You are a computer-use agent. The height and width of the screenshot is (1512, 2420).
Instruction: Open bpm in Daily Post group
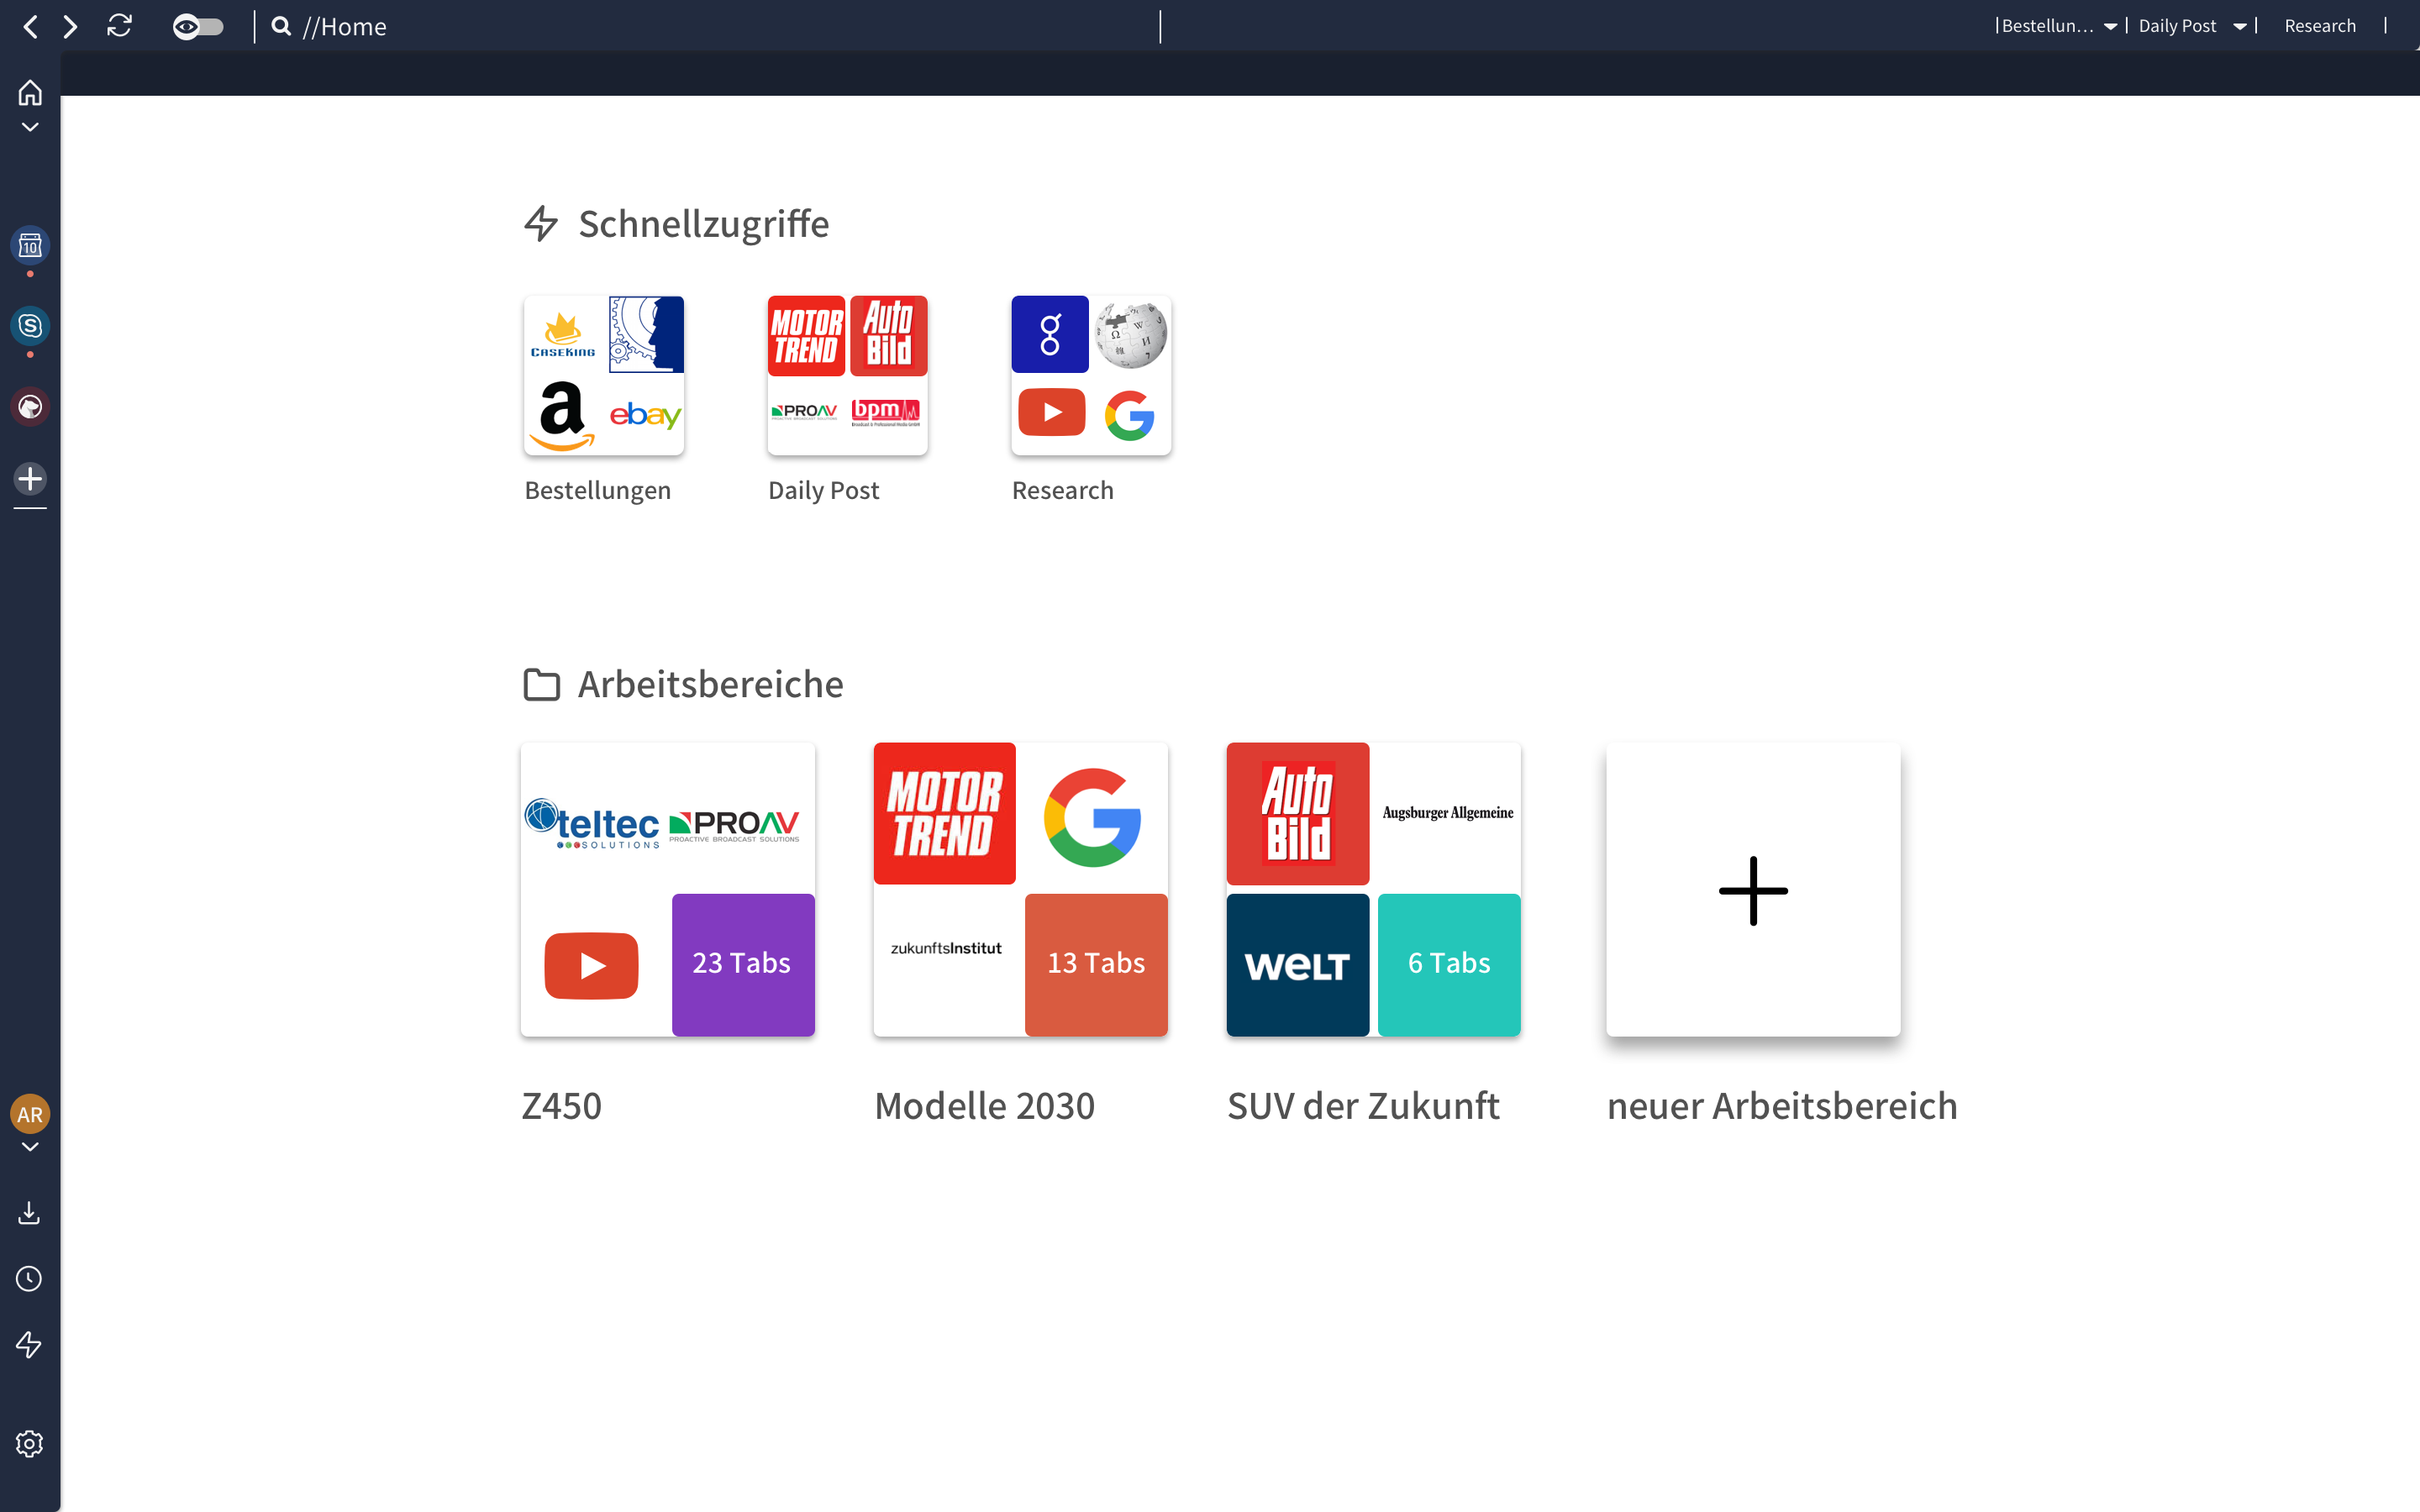[x=886, y=412]
